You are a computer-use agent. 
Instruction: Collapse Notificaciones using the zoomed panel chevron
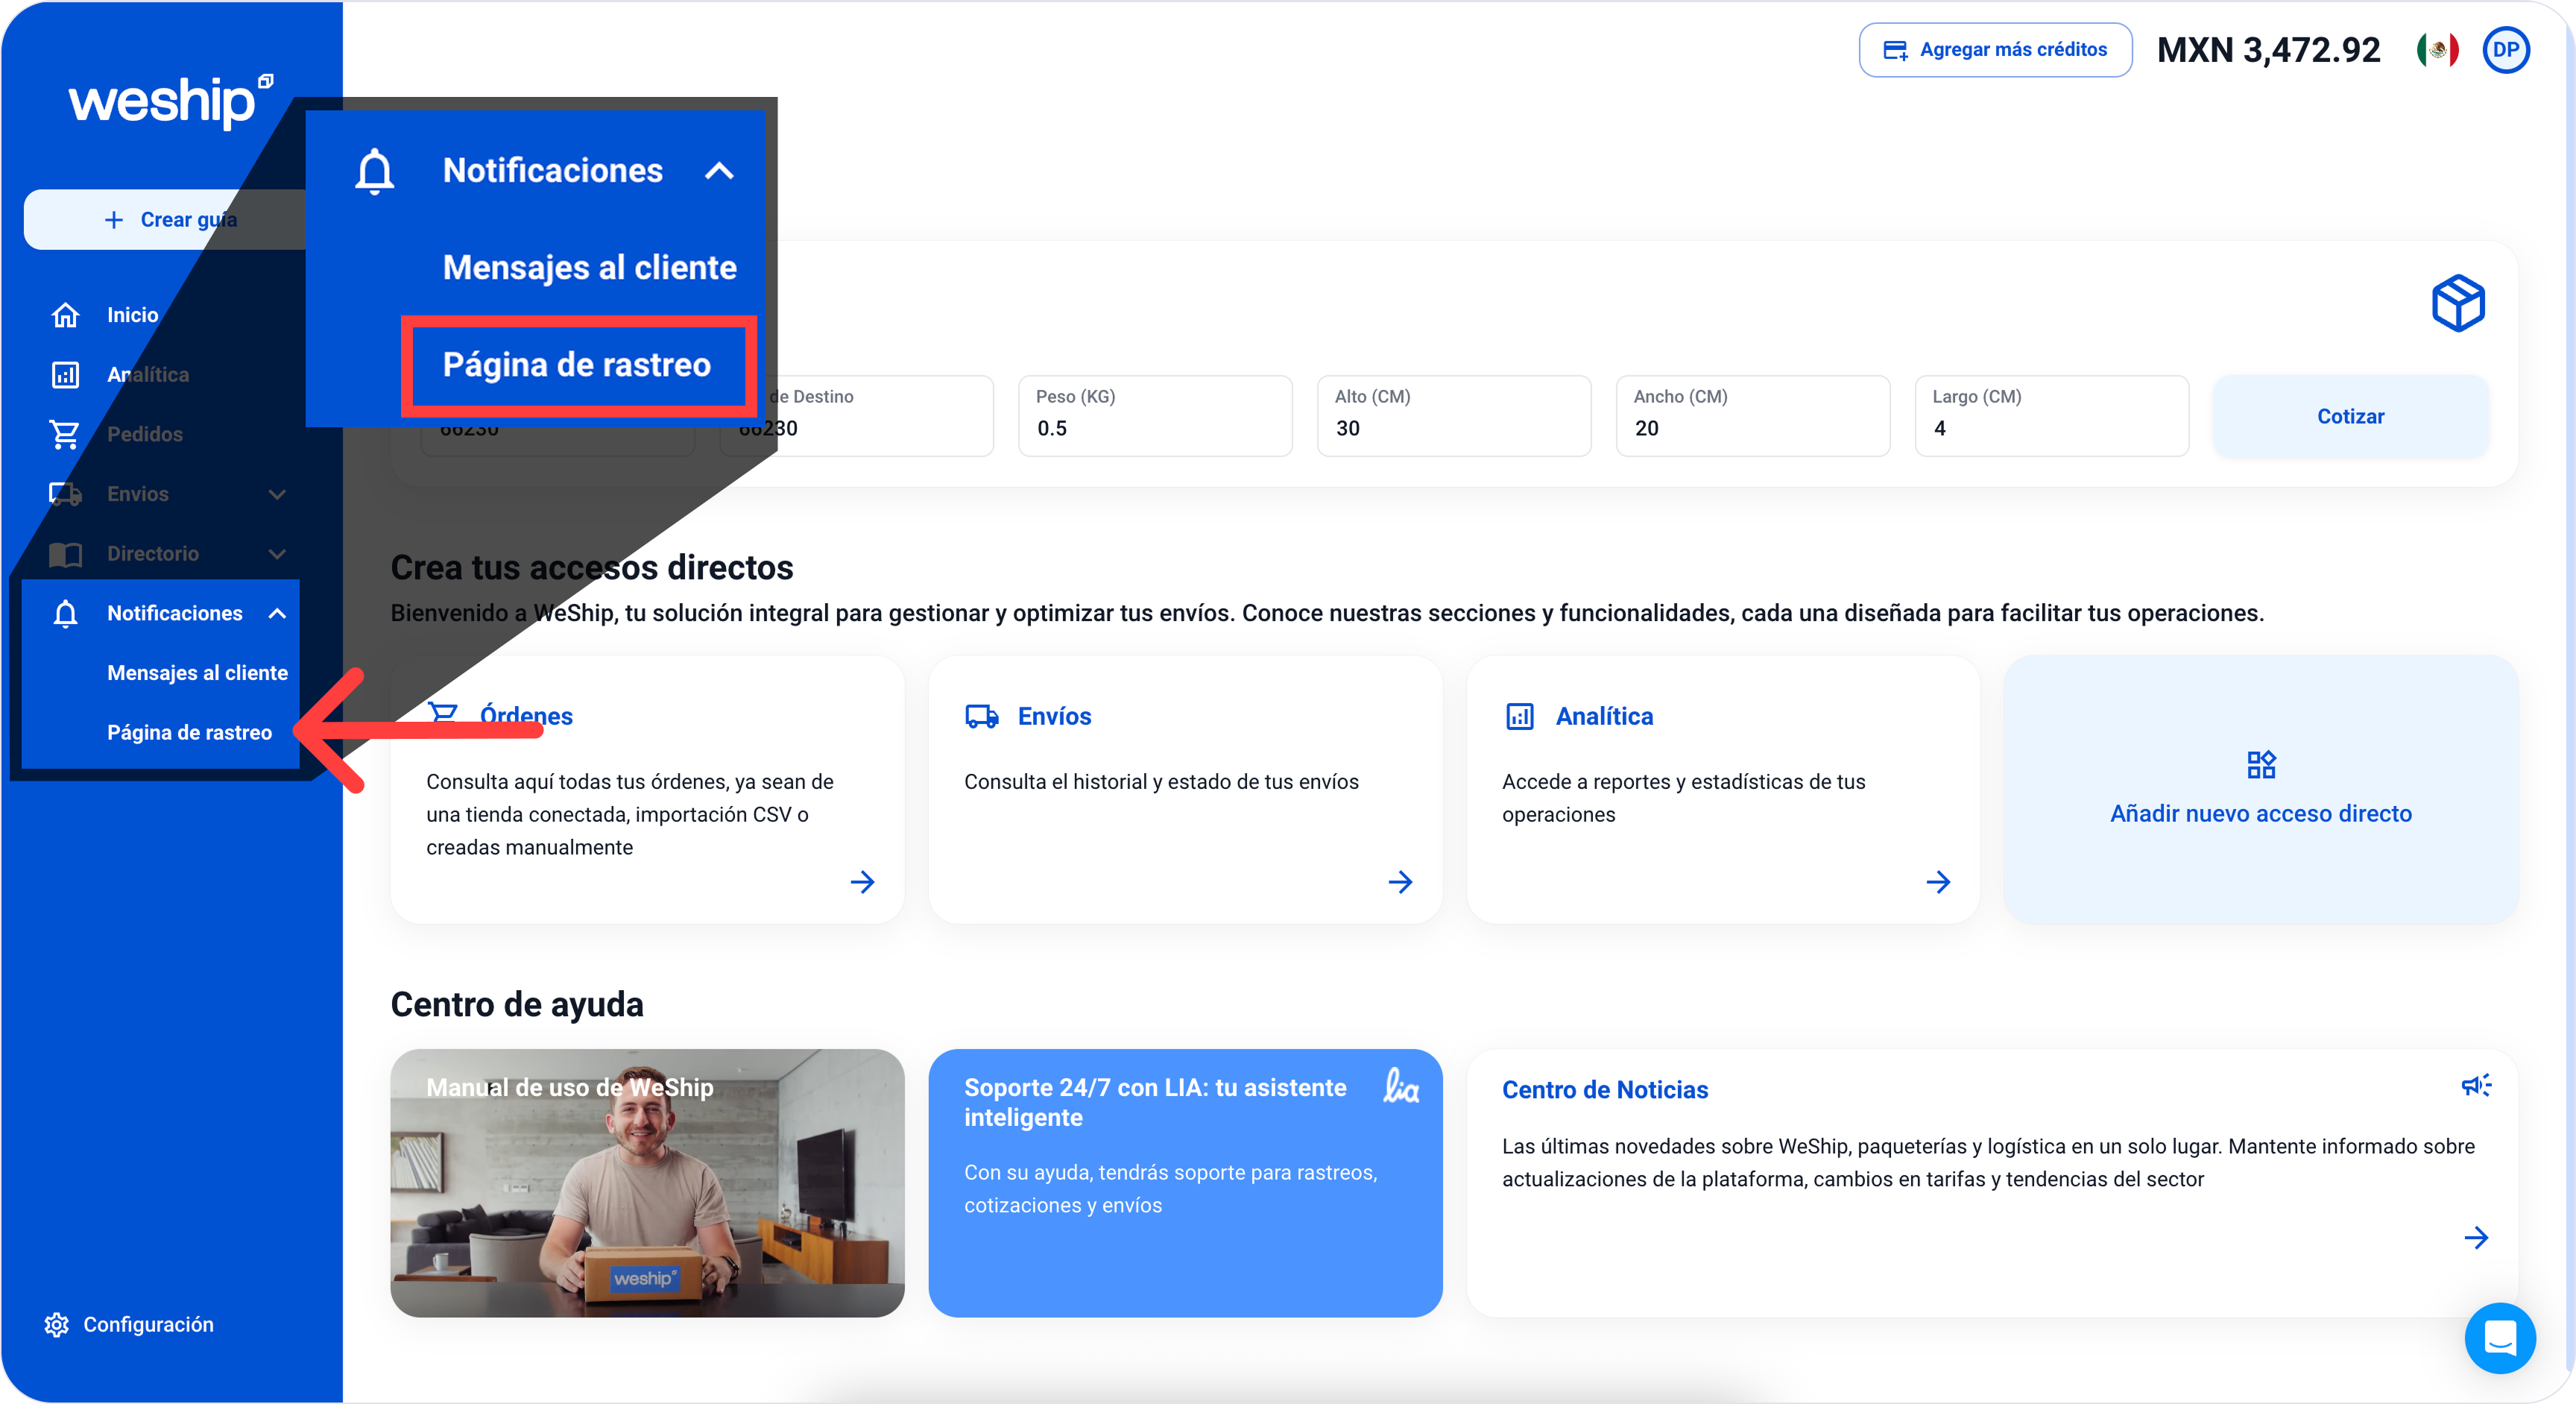click(719, 171)
